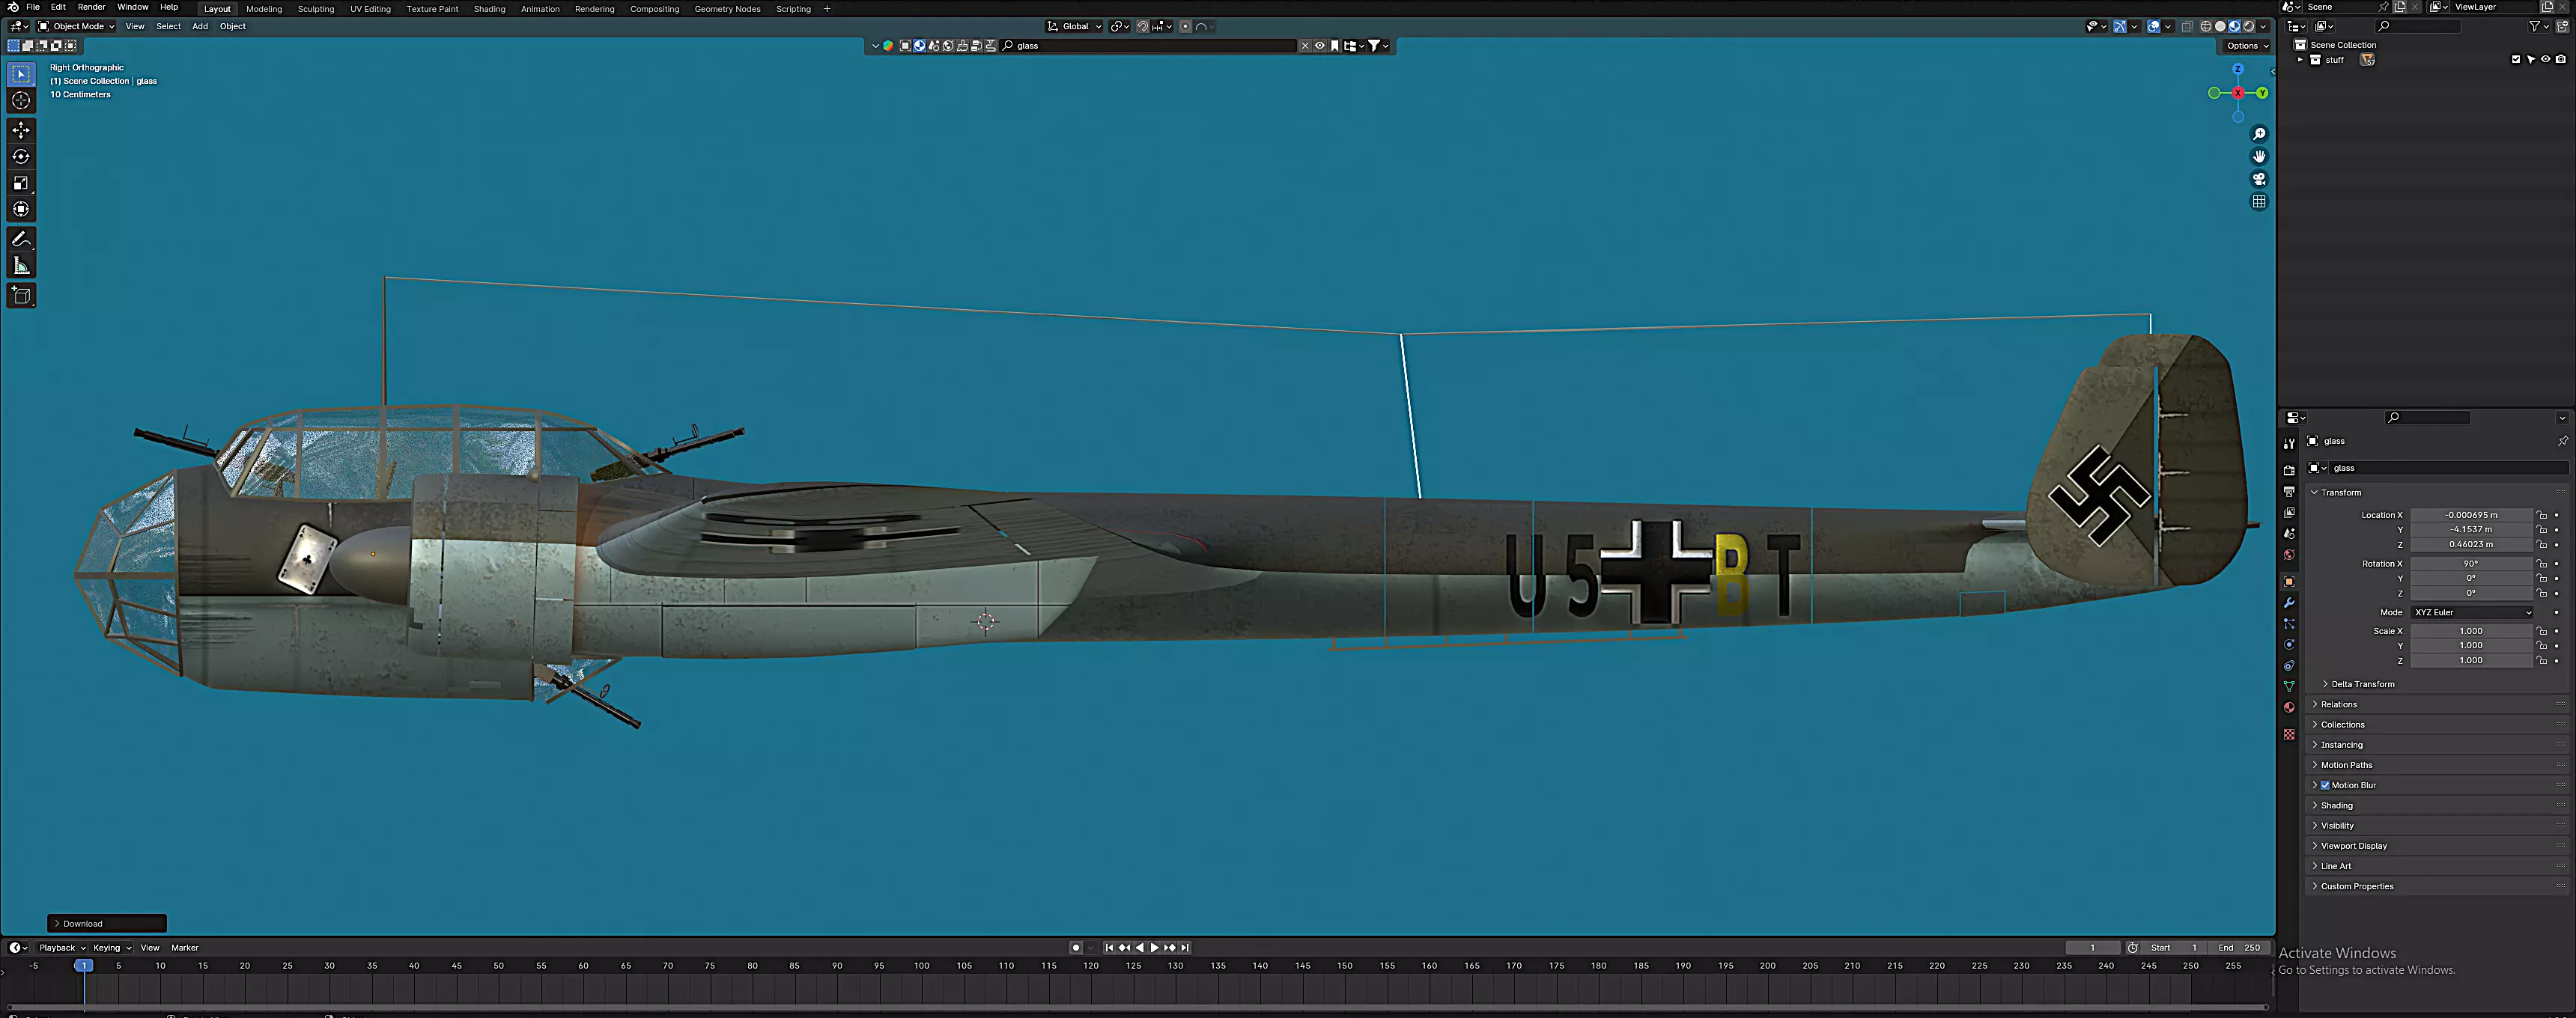This screenshot has height=1018, width=2576.
Task: Open the Material properties tab
Action: [x=2289, y=708]
